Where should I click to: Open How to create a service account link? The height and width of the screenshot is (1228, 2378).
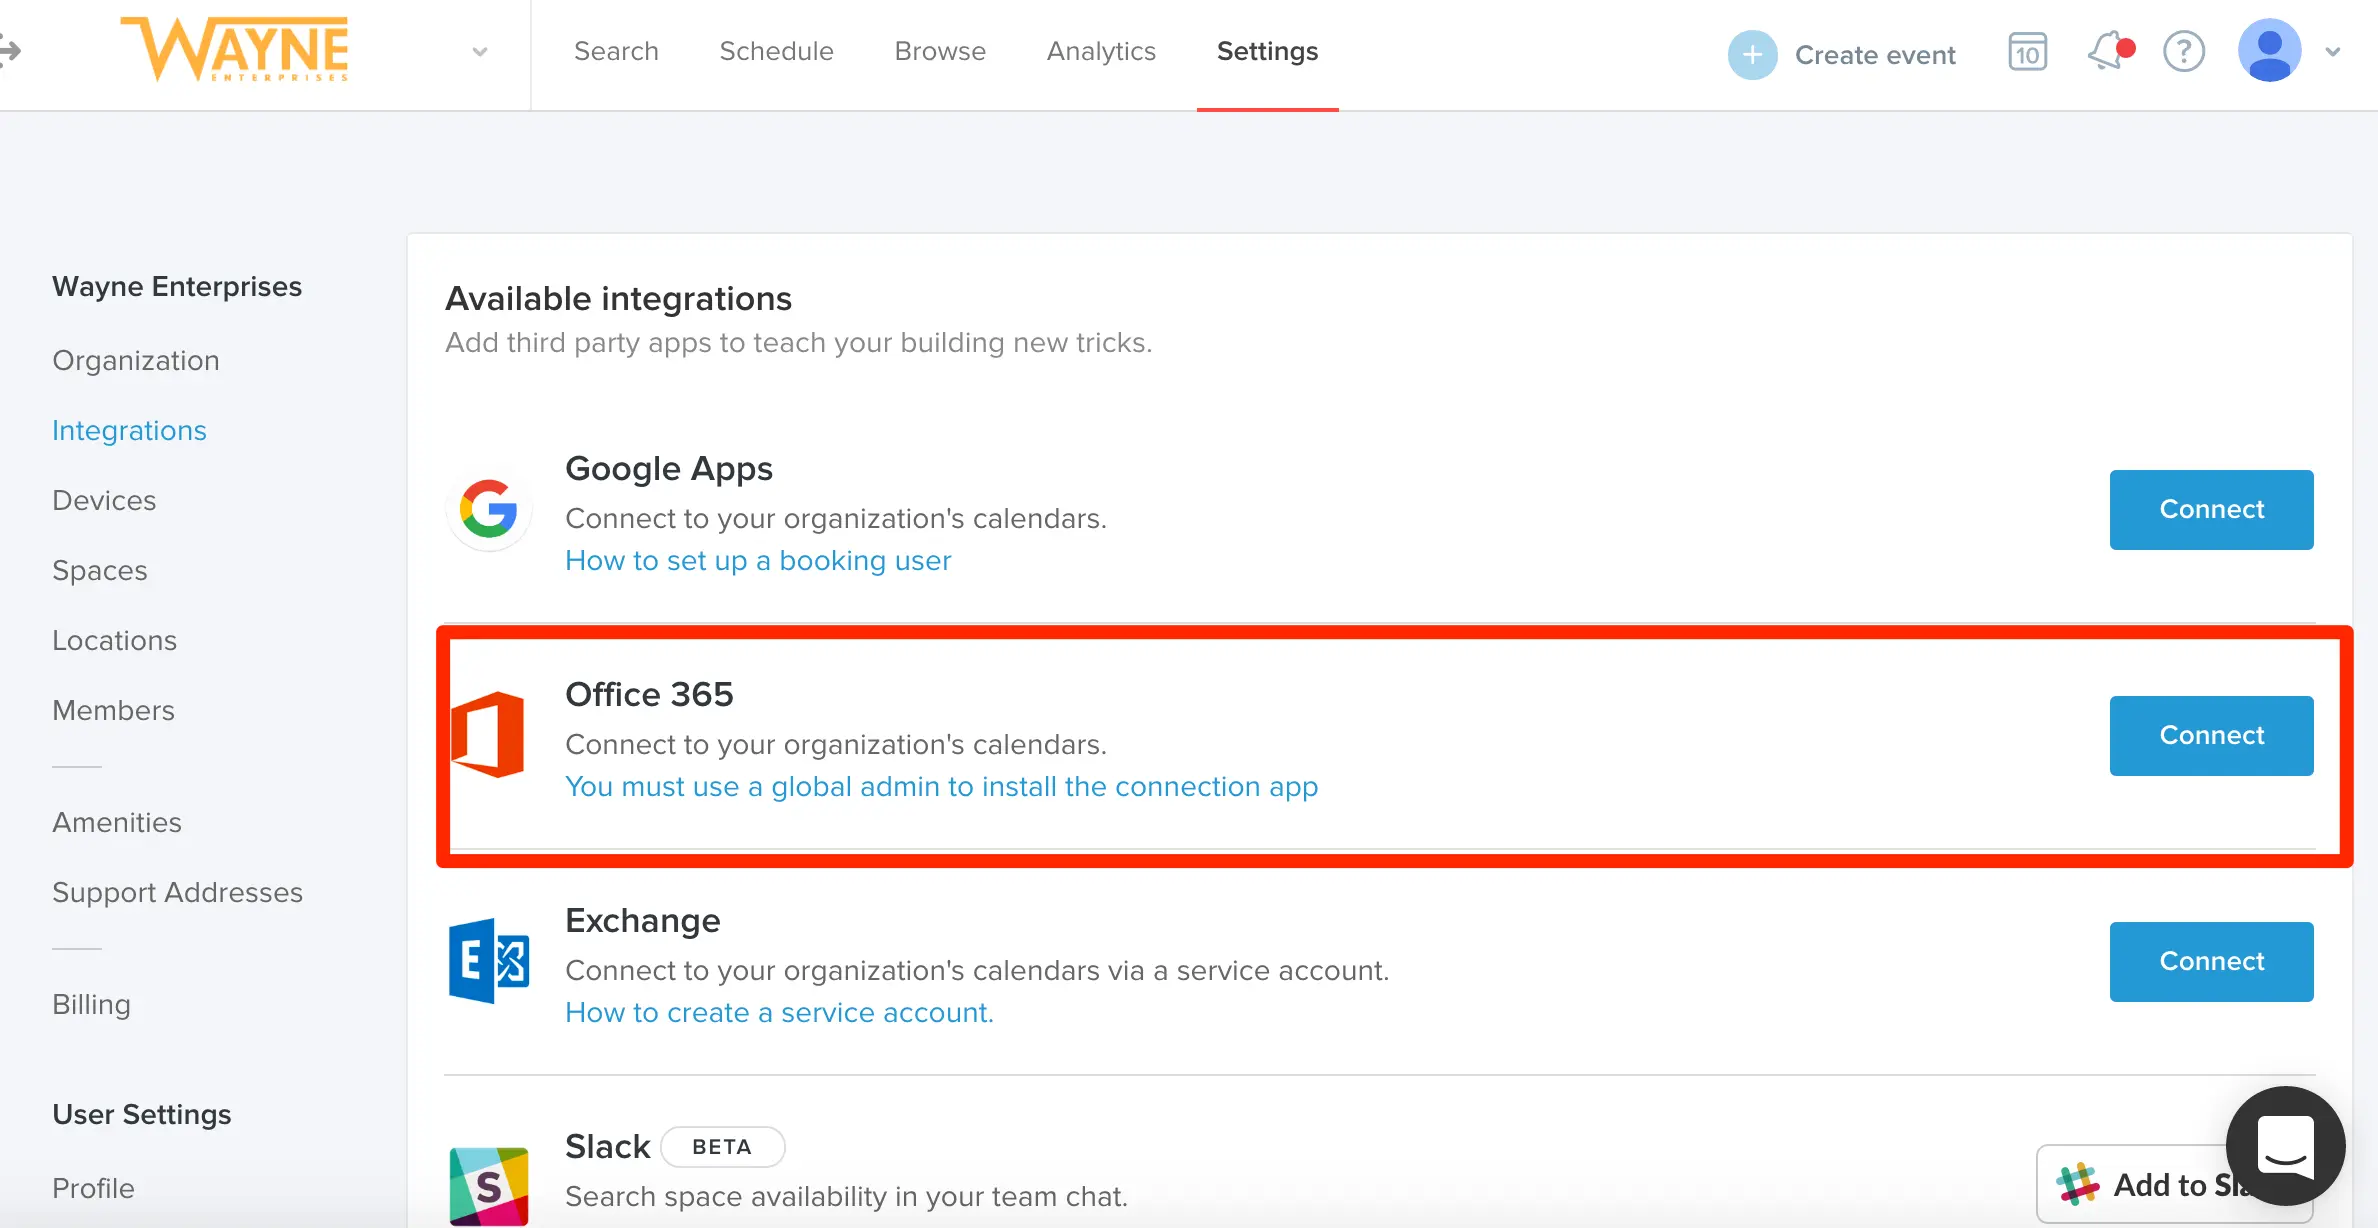pyautogui.click(x=779, y=1012)
